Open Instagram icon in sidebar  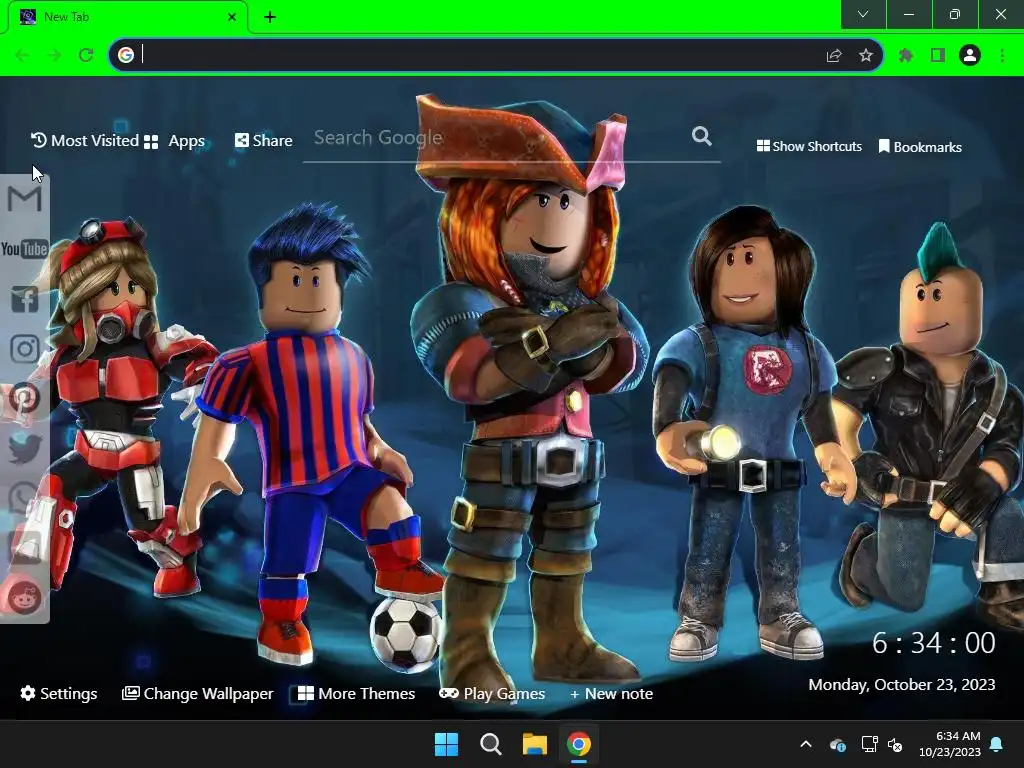(25, 349)
